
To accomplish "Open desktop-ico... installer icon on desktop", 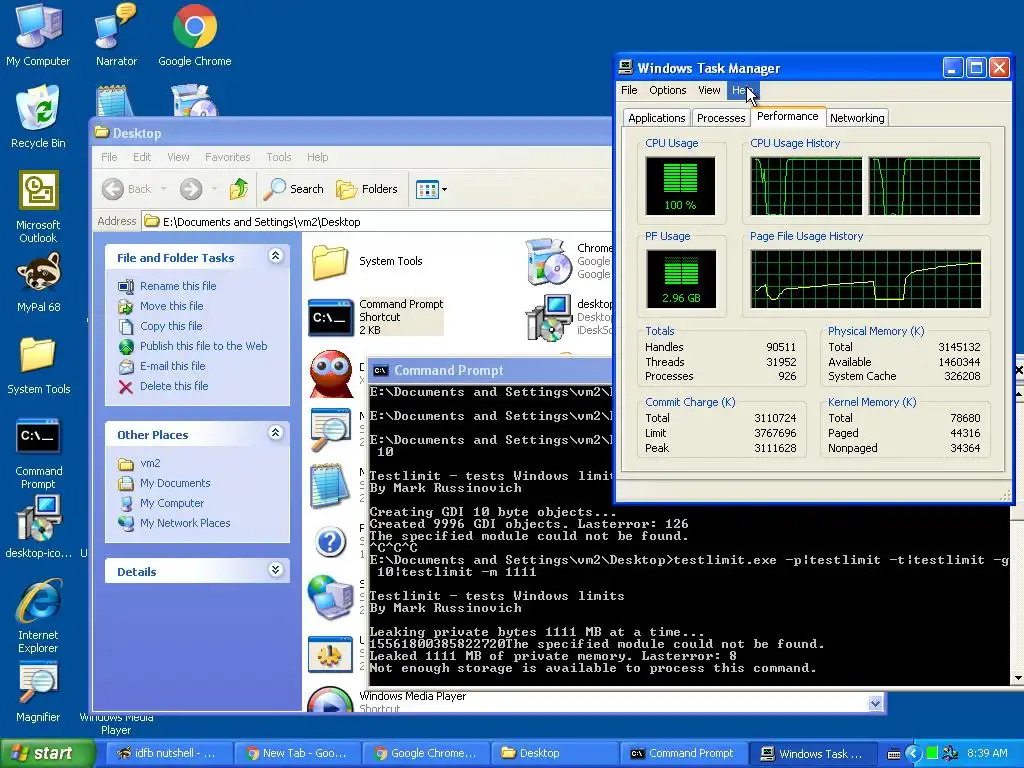I will point(39,528).
